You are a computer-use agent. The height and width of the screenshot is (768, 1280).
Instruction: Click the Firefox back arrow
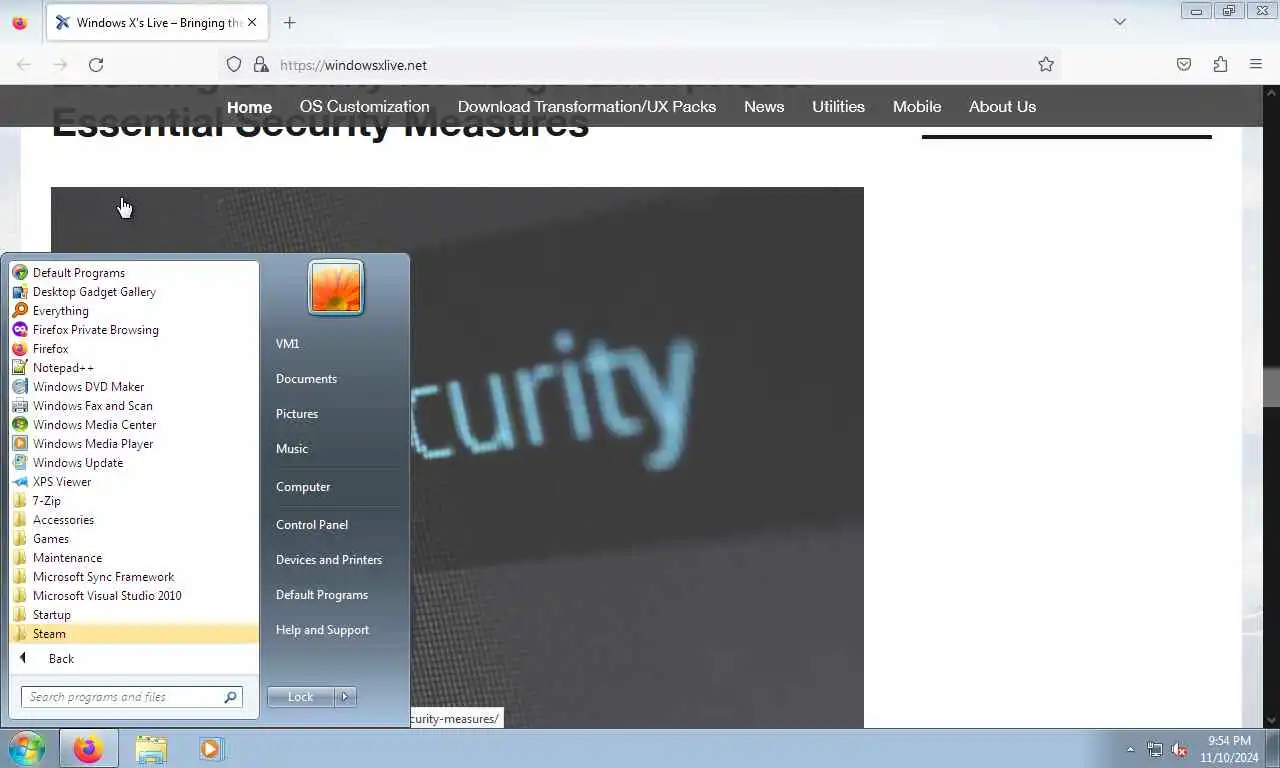(24, 65)
